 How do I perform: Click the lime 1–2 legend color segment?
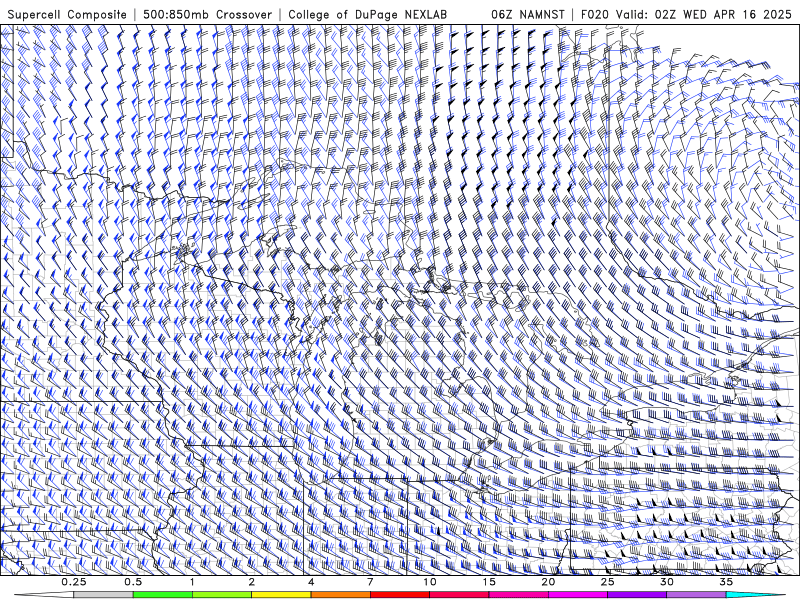222,595
